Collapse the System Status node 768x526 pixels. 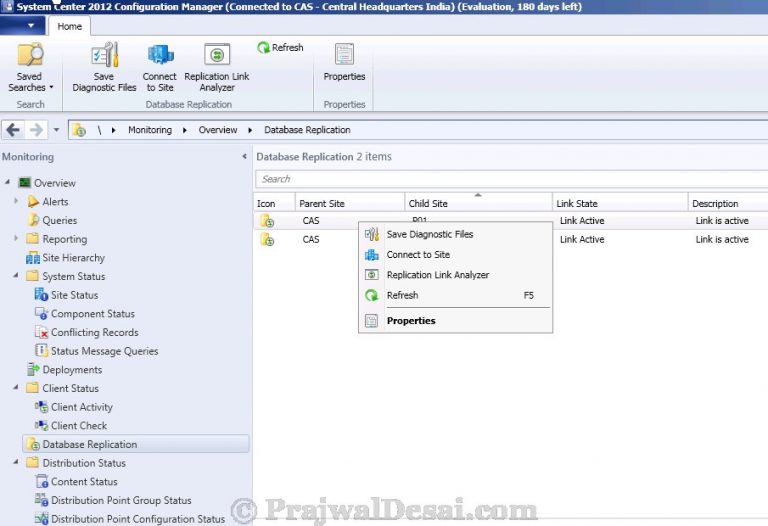tap(16, 275)
